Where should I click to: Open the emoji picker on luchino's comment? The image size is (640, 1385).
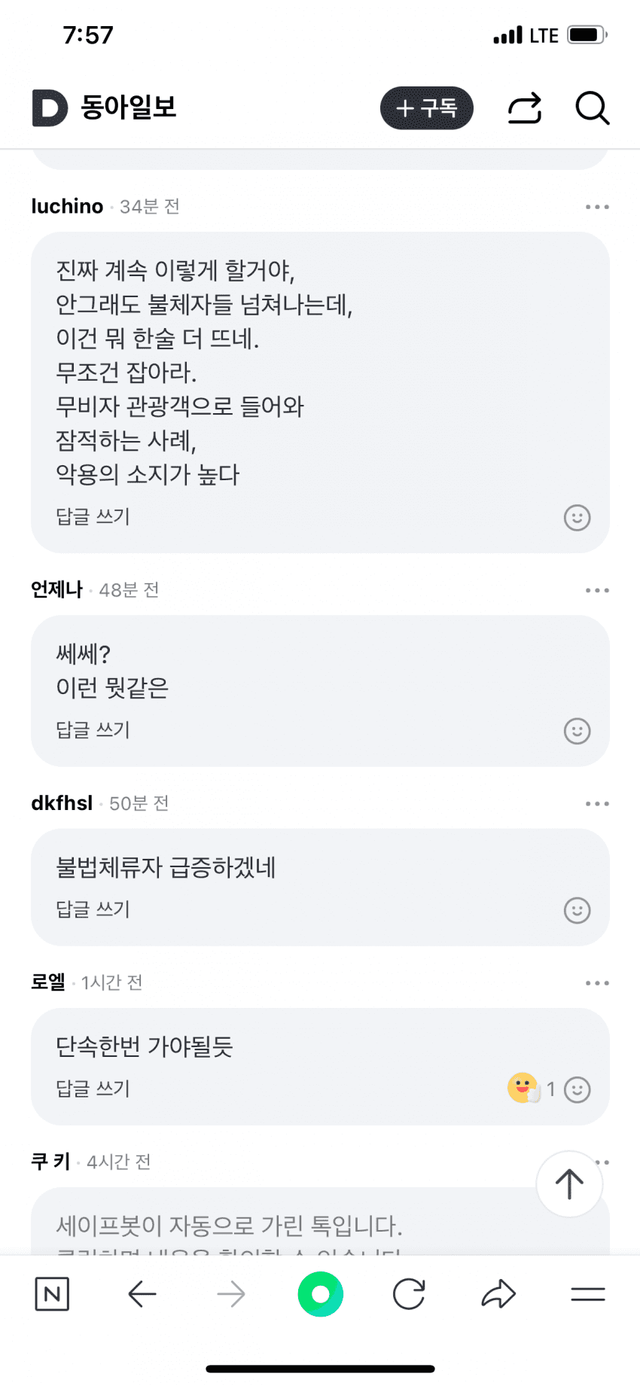[x=576, y=518]
